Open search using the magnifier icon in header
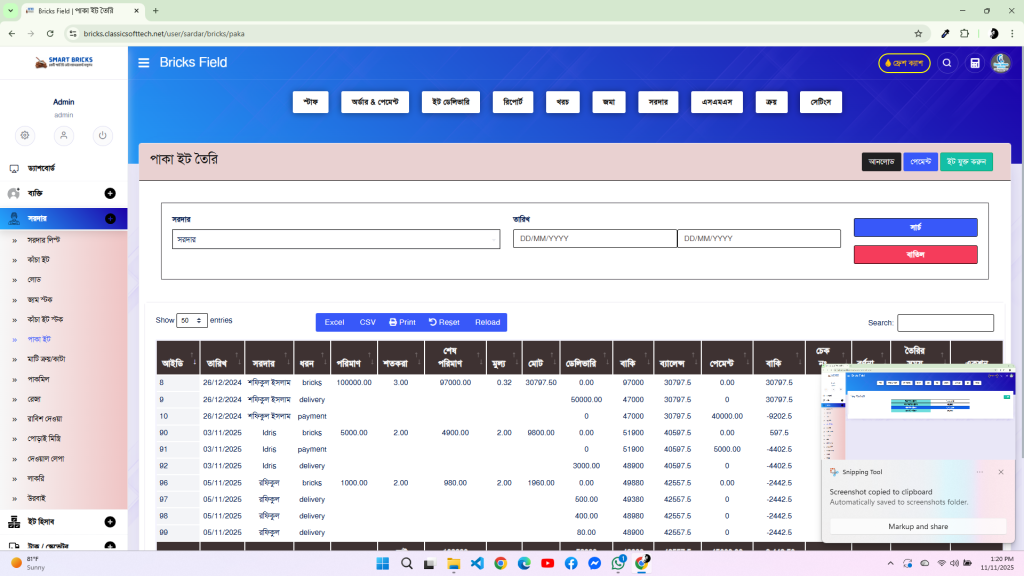This screenshot has height=576, width=1024. click(947, 62)
